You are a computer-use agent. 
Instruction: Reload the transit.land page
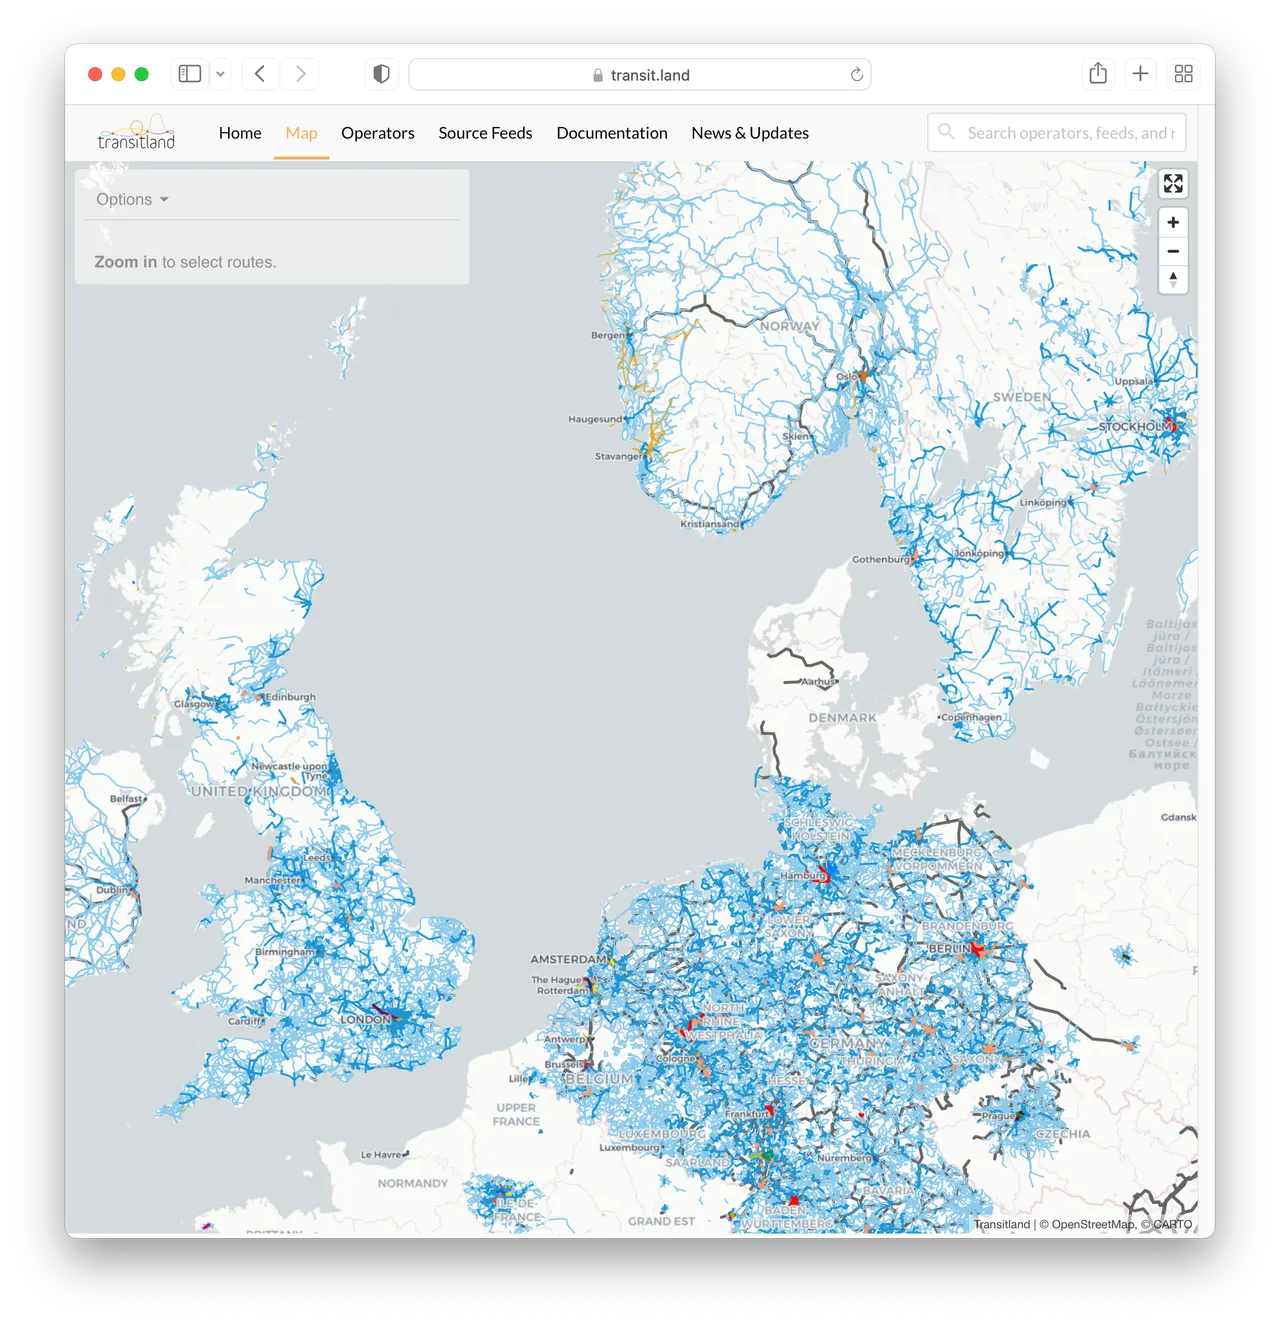tap(856, 74)
